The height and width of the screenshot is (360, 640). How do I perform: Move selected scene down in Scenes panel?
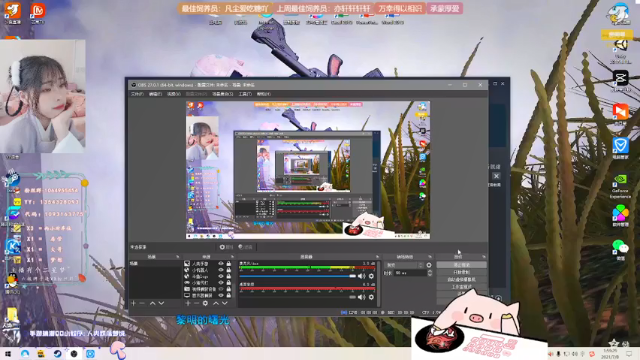161,303
